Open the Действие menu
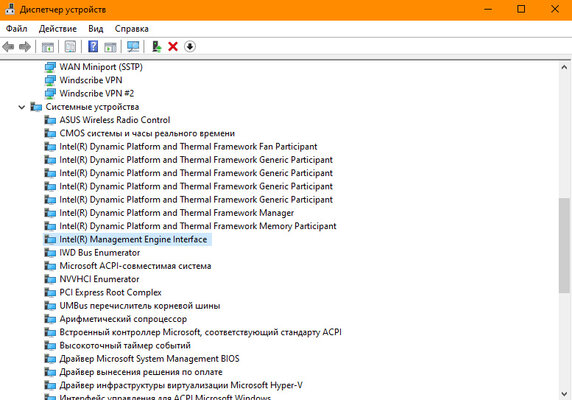 (x=58, y=29)
